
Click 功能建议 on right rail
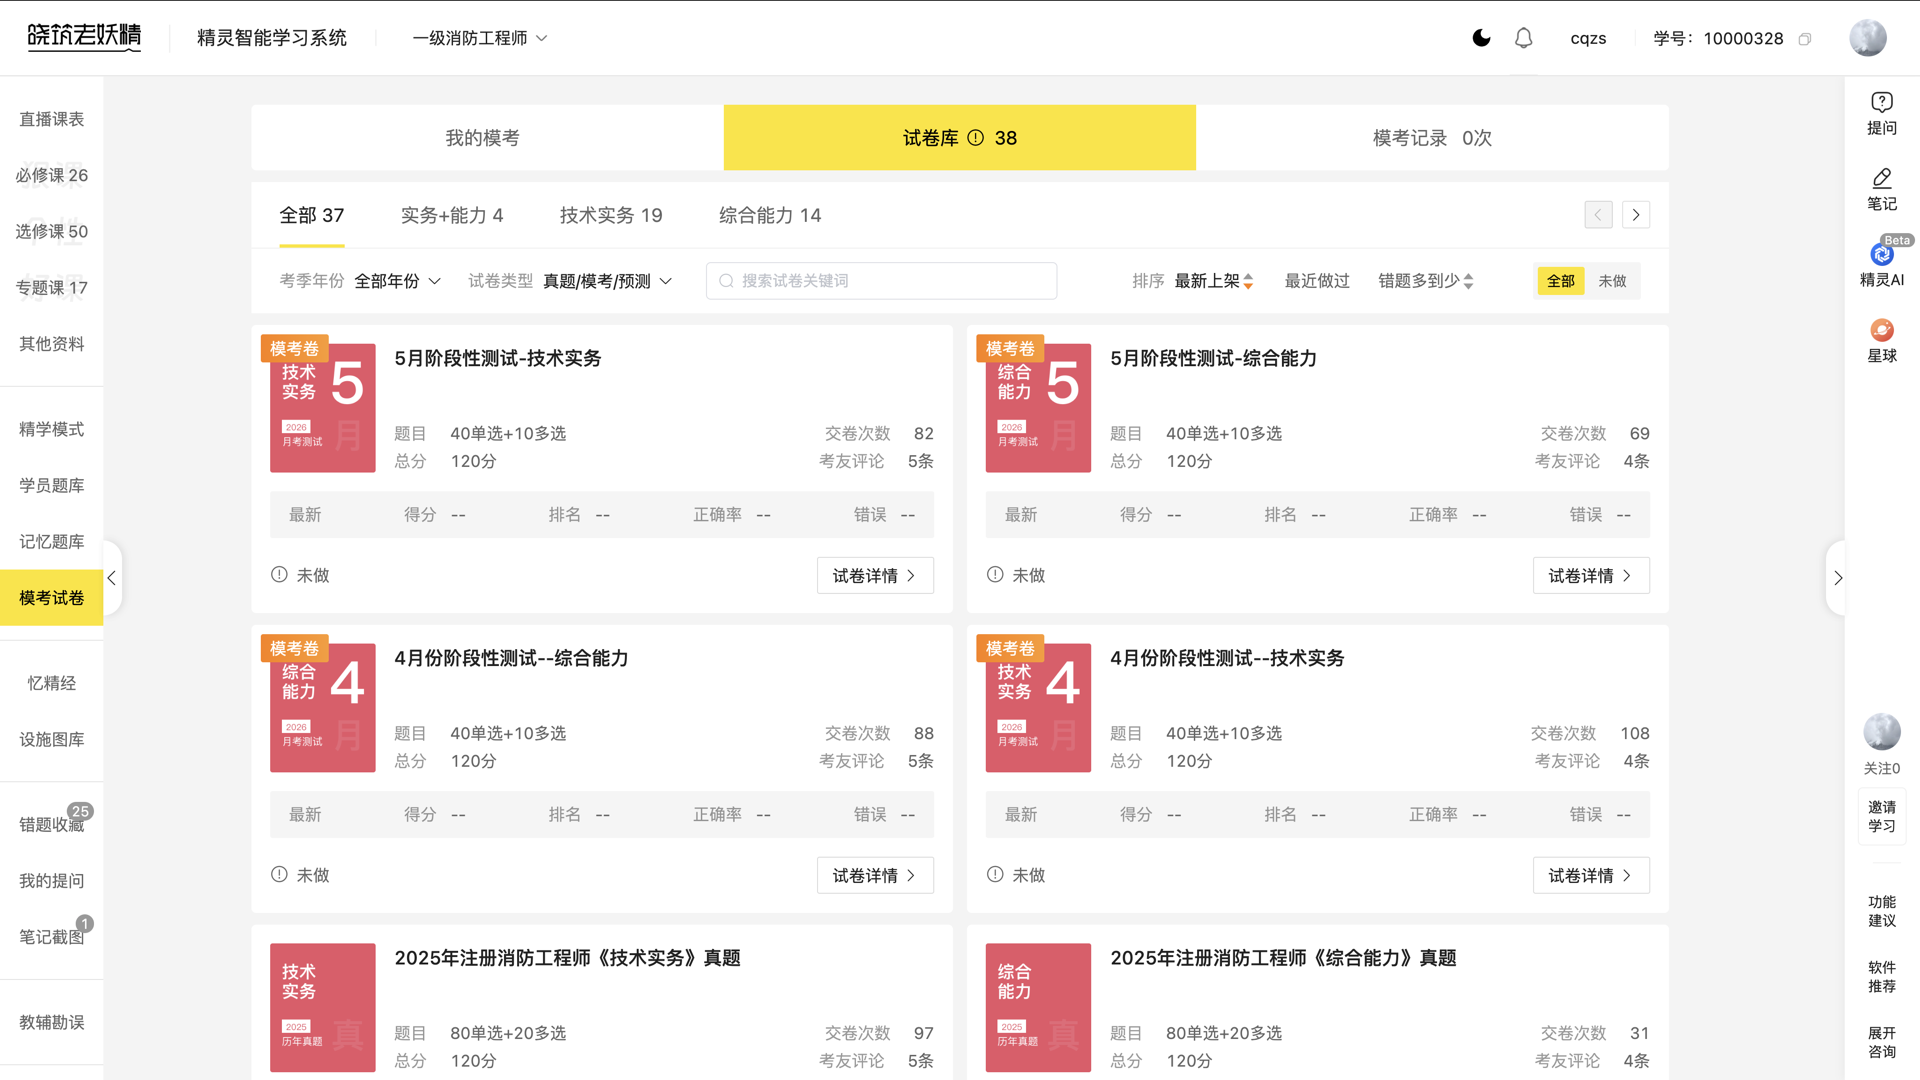1882,911
